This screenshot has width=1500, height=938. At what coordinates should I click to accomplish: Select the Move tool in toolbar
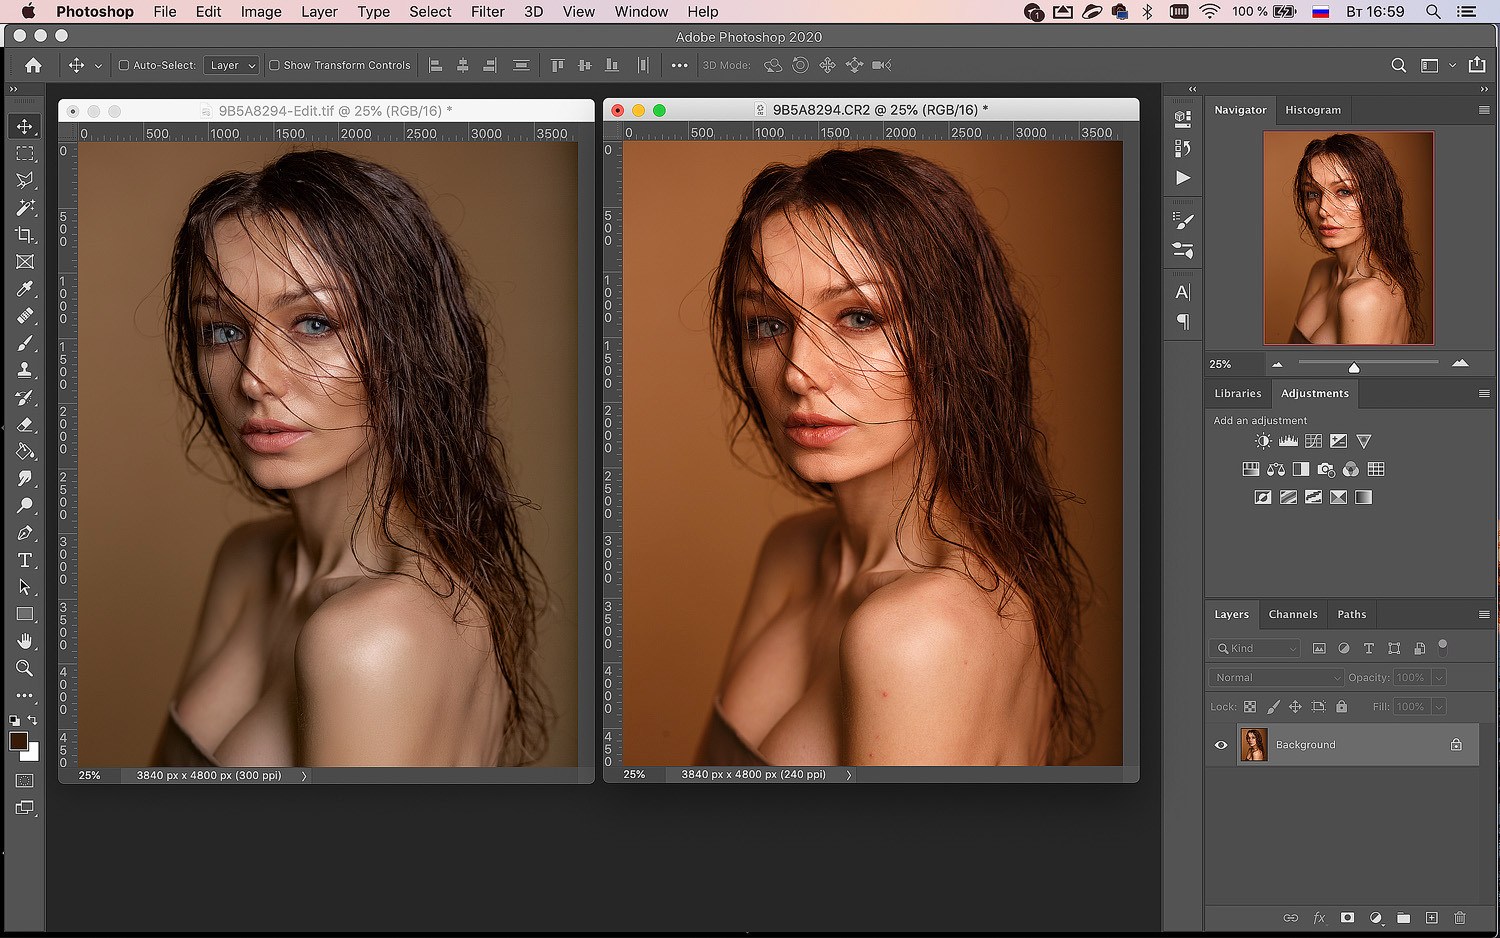[25, 126]
